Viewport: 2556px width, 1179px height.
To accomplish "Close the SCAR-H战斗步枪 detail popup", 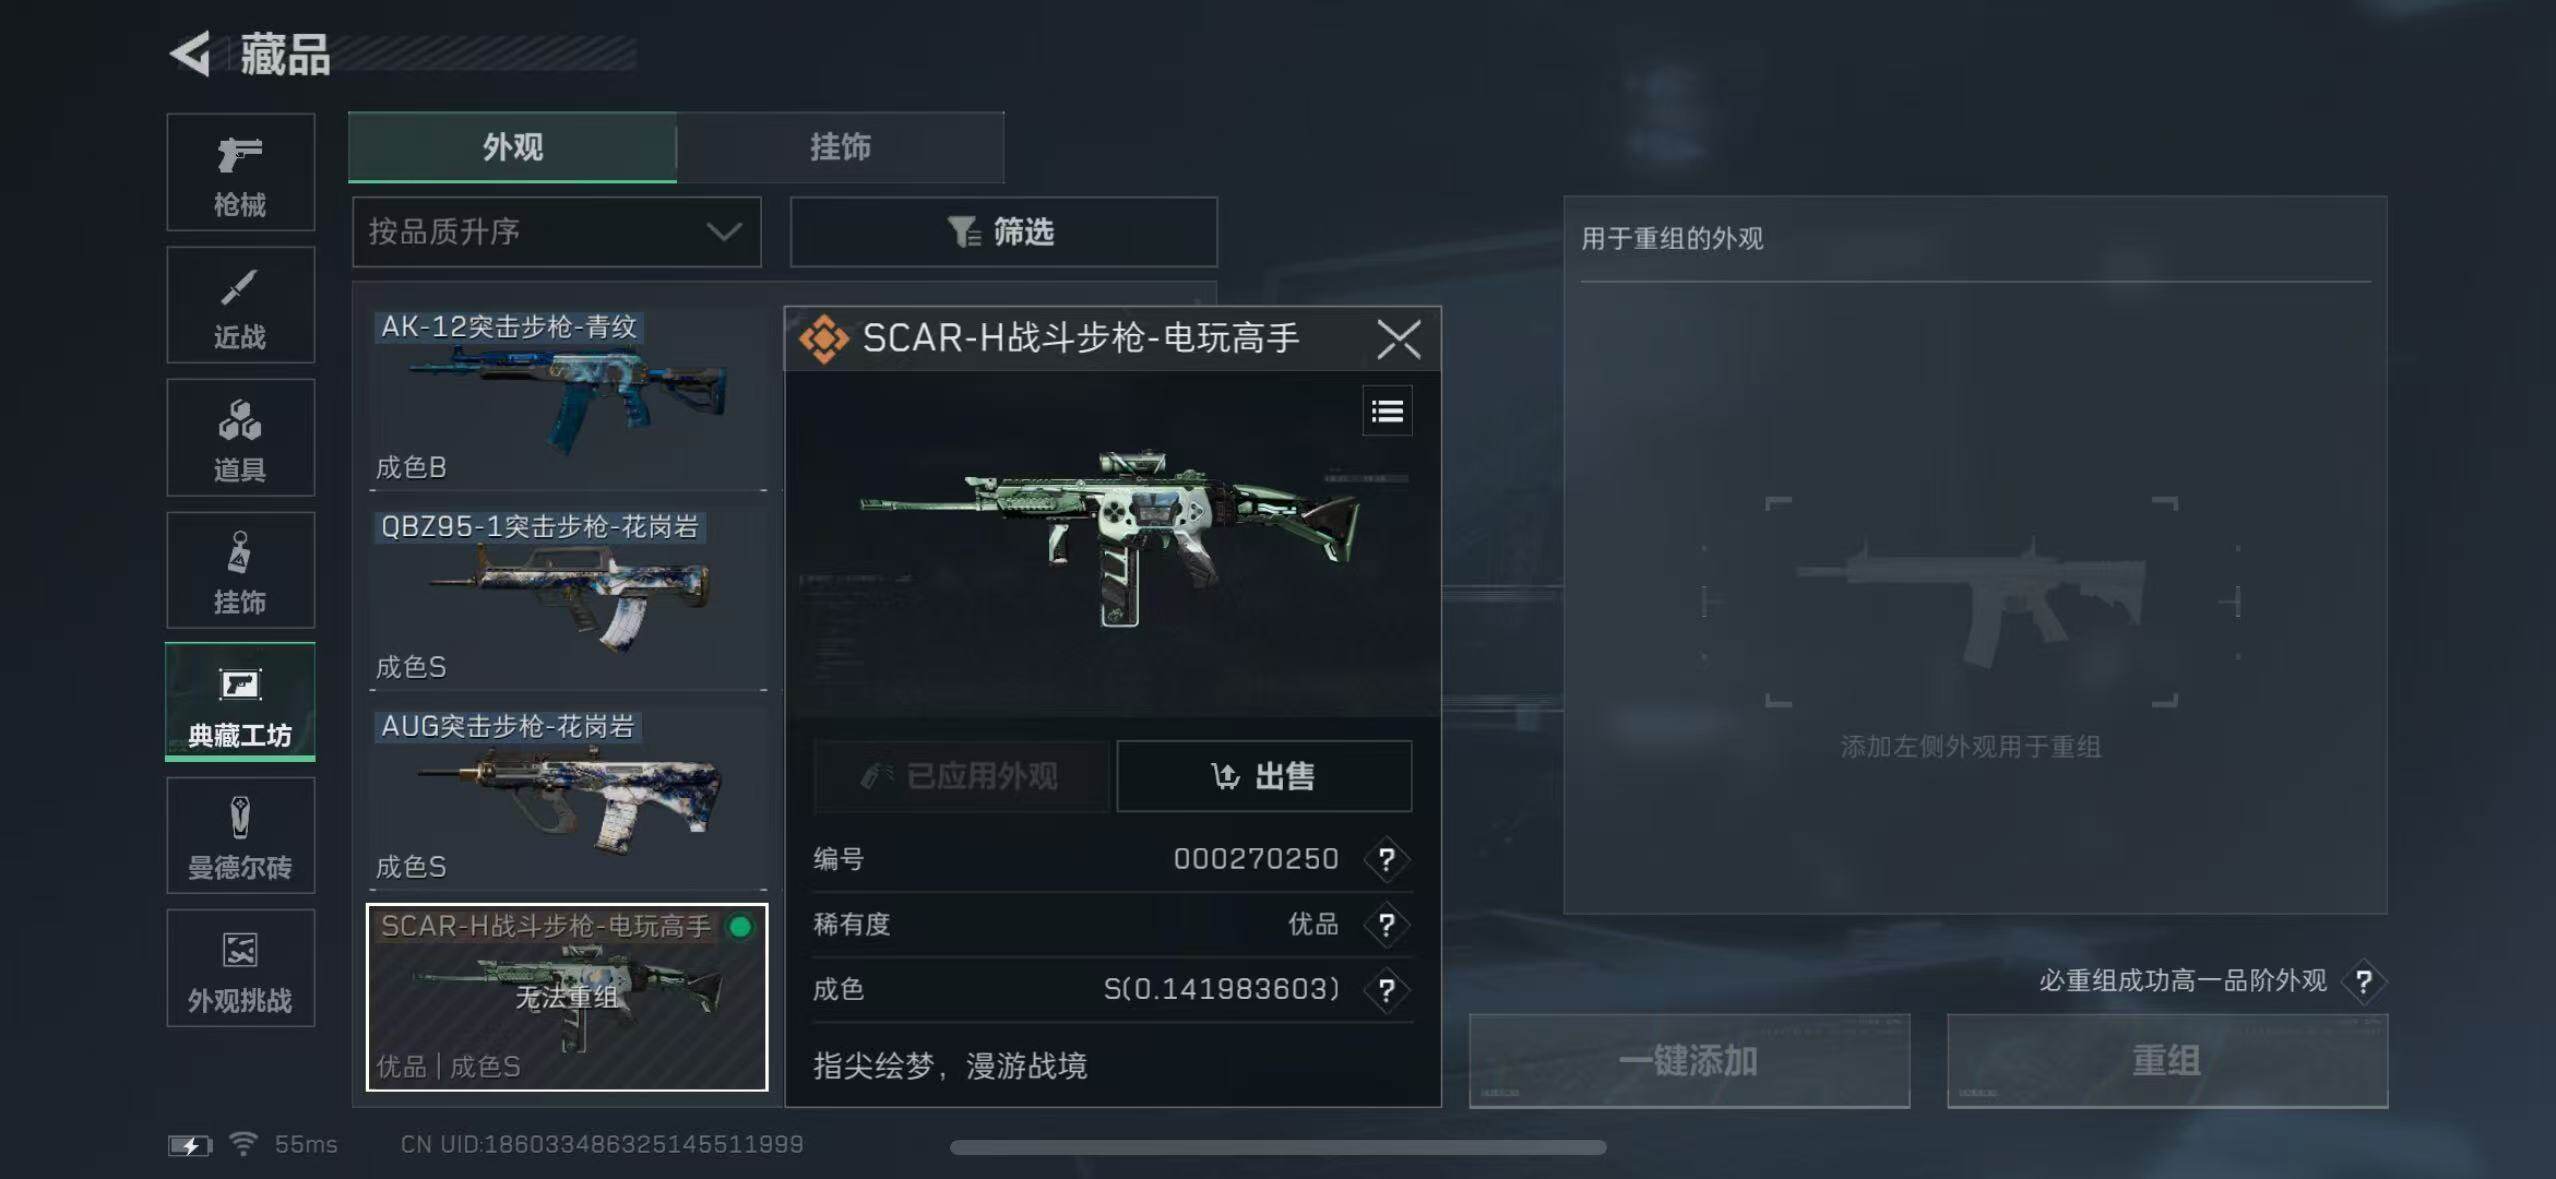I will click(1398, 339).
